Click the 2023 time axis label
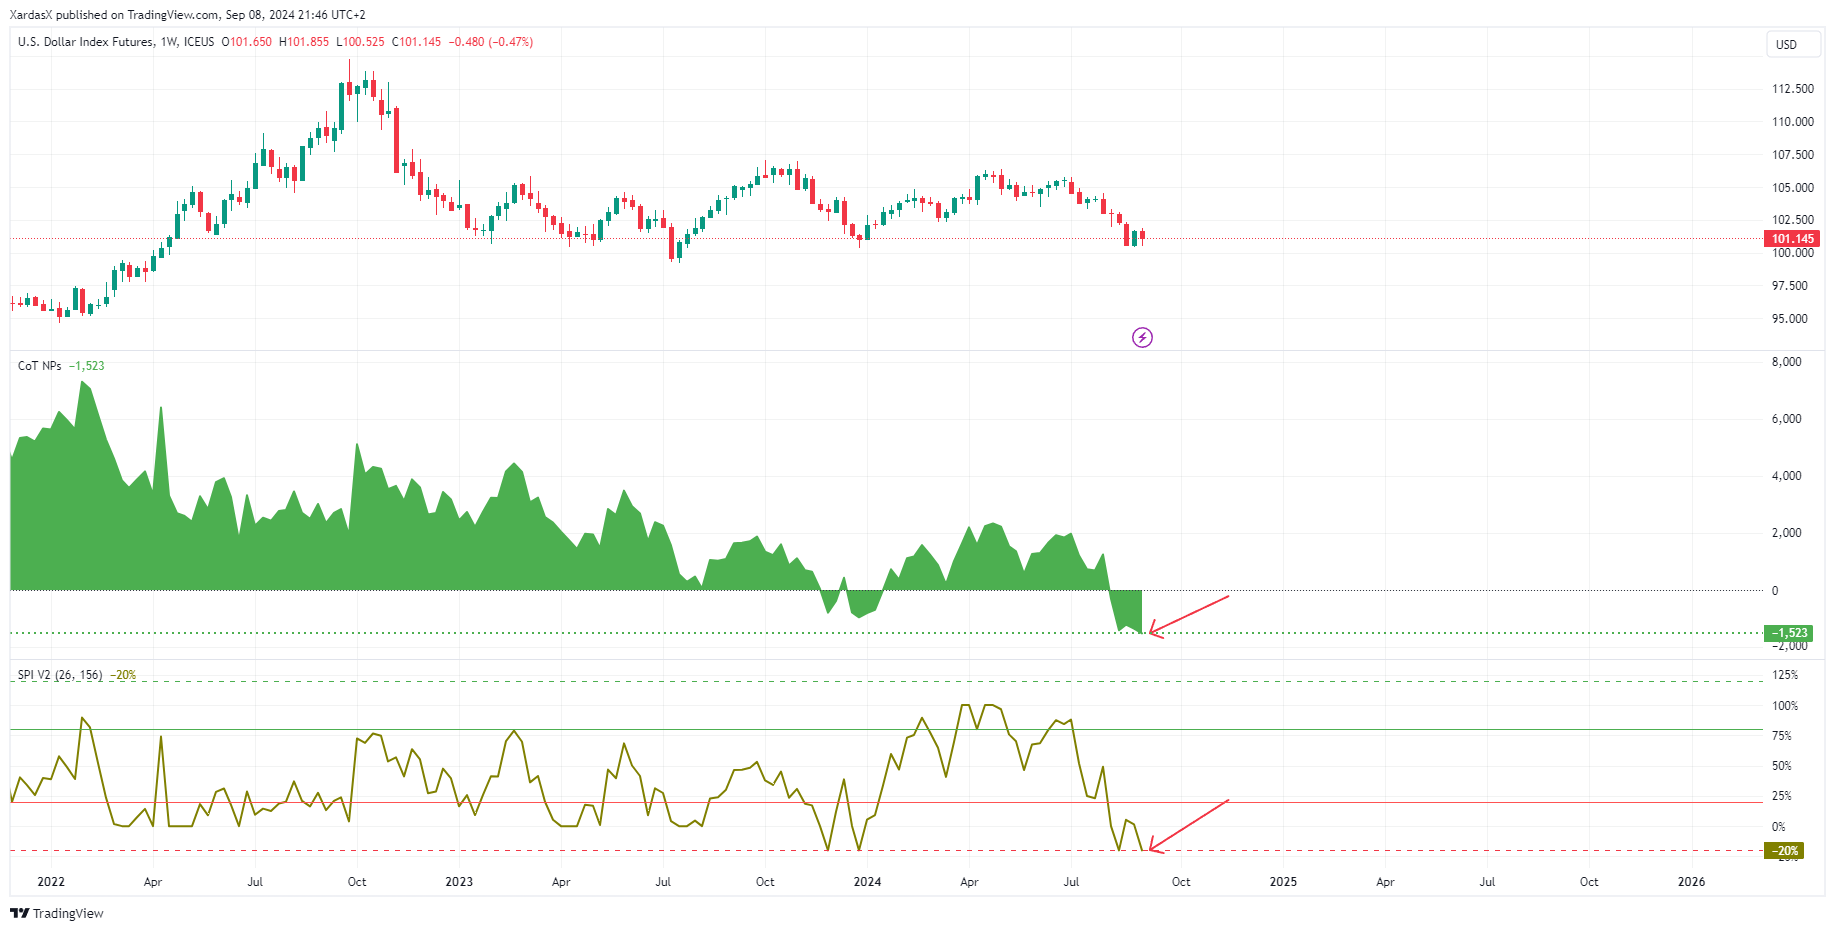The image size is (1835, 931). point(459,882)
